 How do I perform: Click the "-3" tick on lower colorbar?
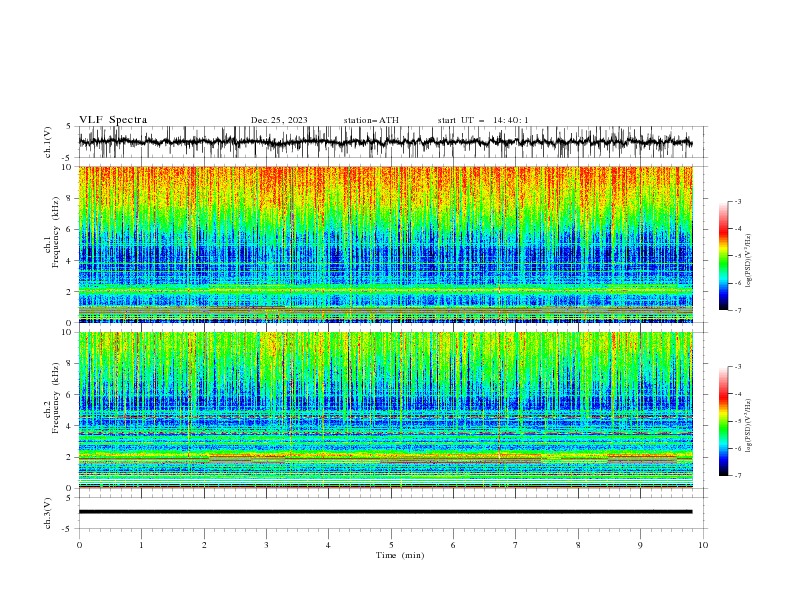click(737, 367)
